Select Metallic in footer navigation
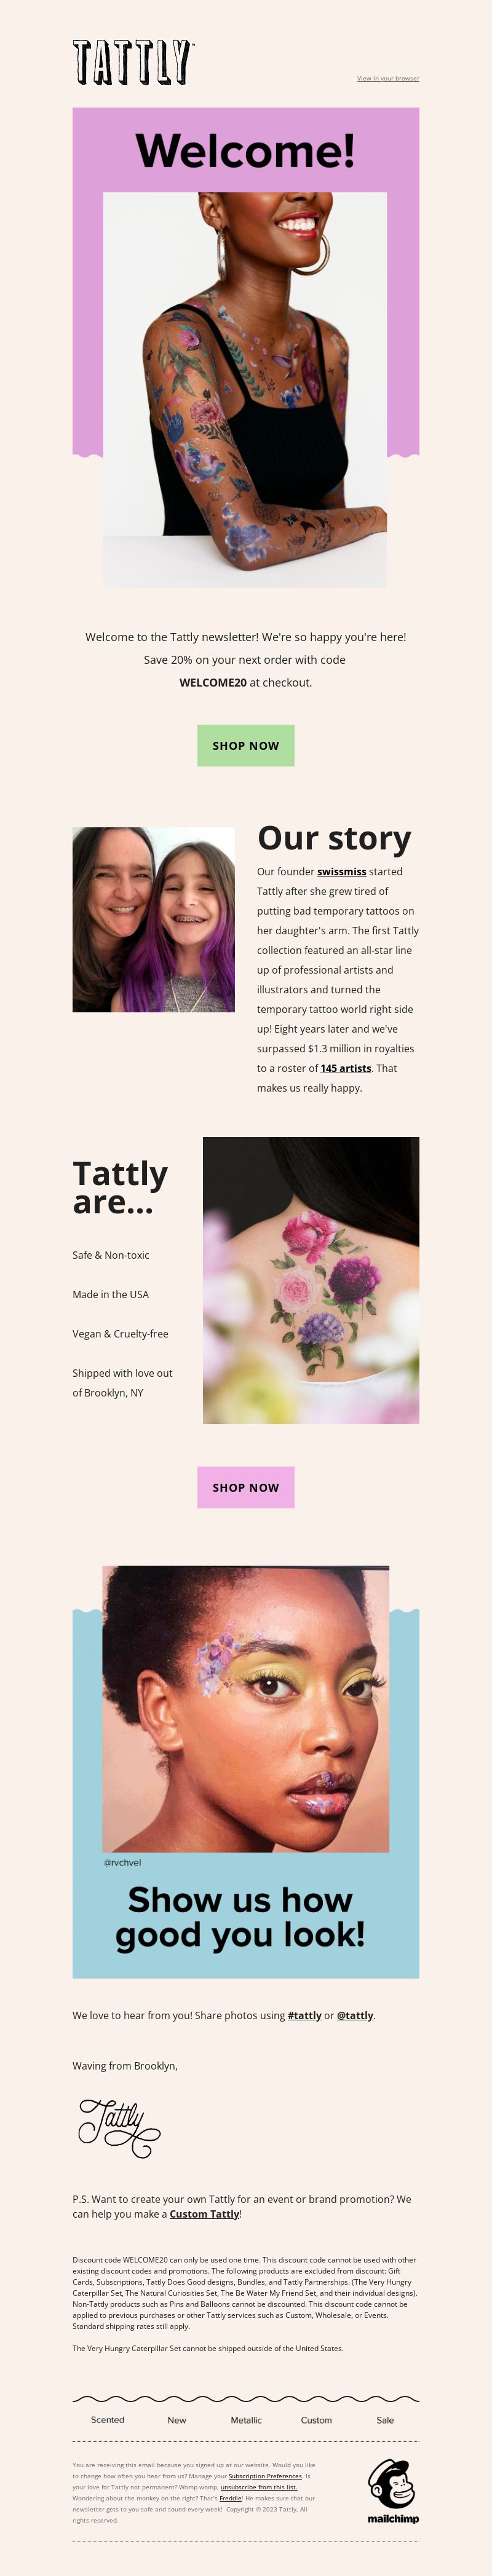The height and width of the screenshot is (2576, 492). (x=246, y=2419)
